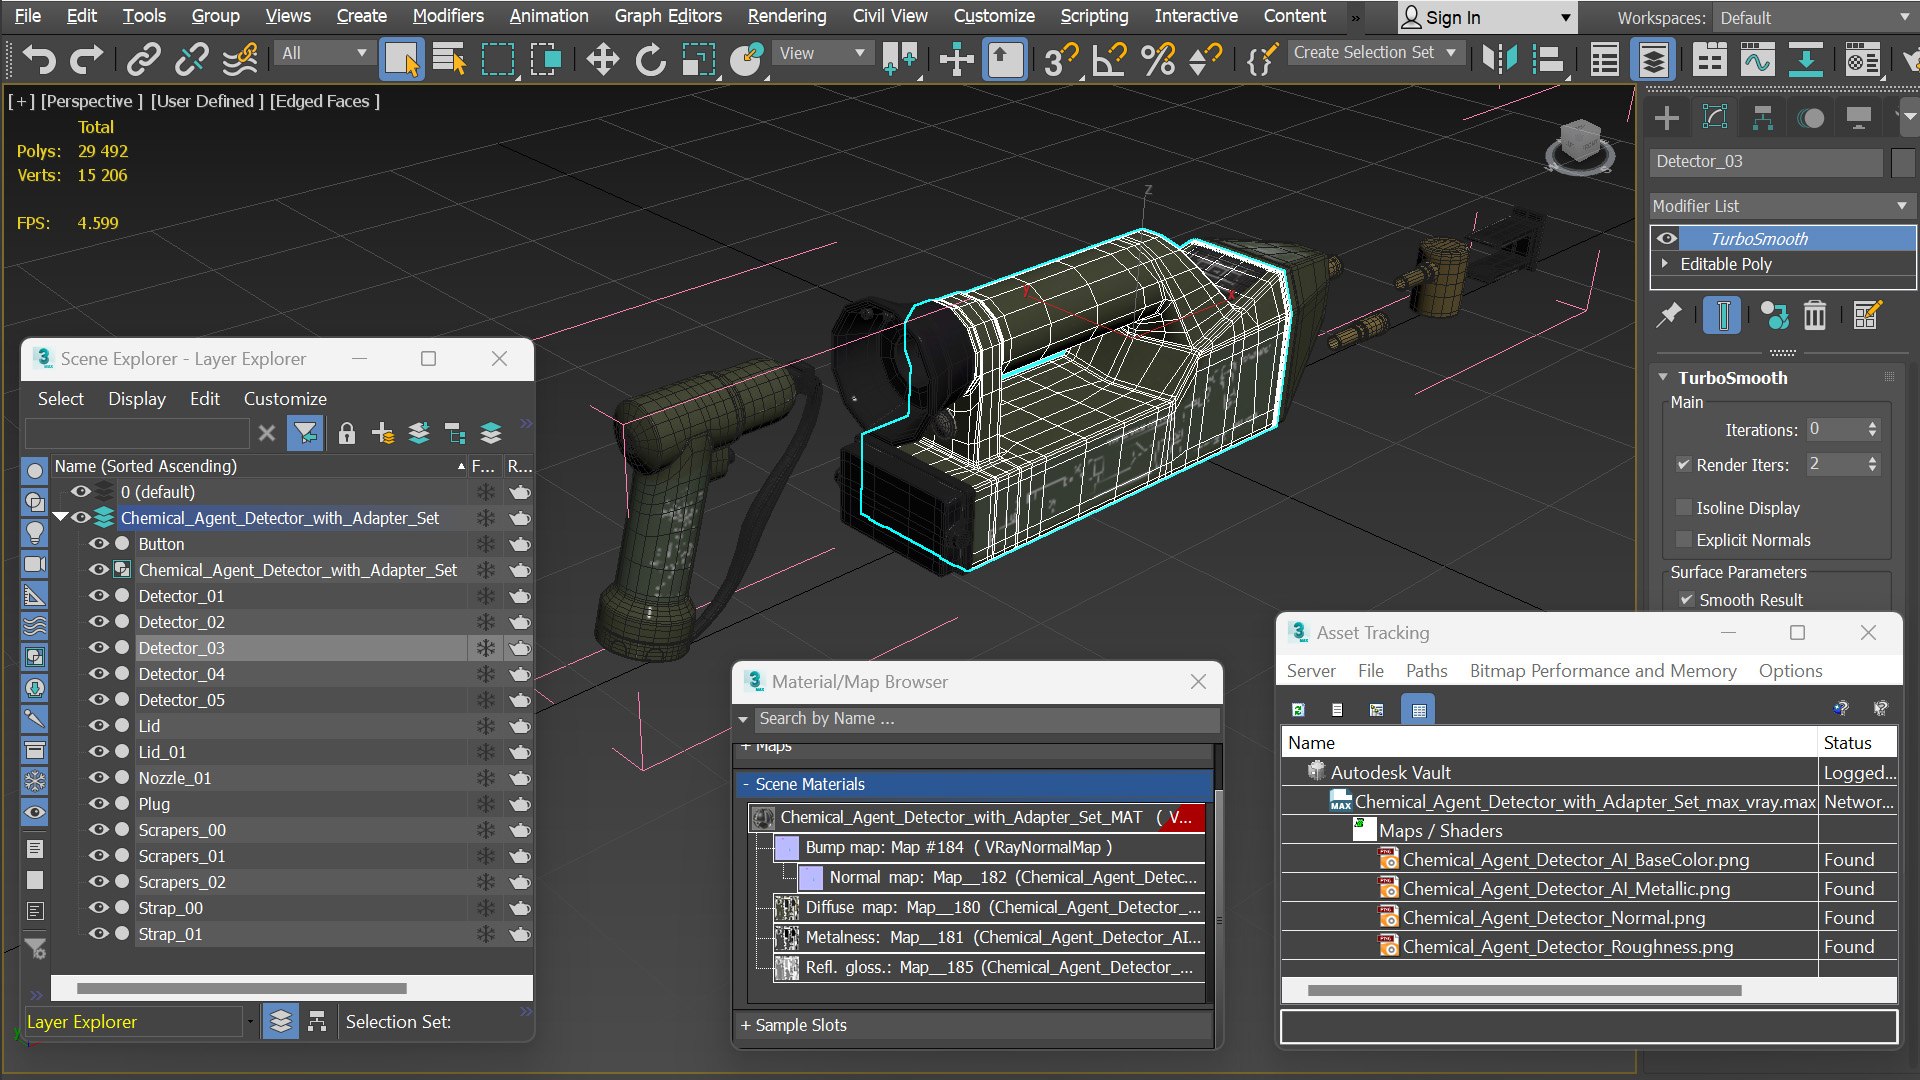Increase the TurboSmooth Iterations spinner
The width and height of the screenshot is (1920, 1080).
tap(1873, 424)
